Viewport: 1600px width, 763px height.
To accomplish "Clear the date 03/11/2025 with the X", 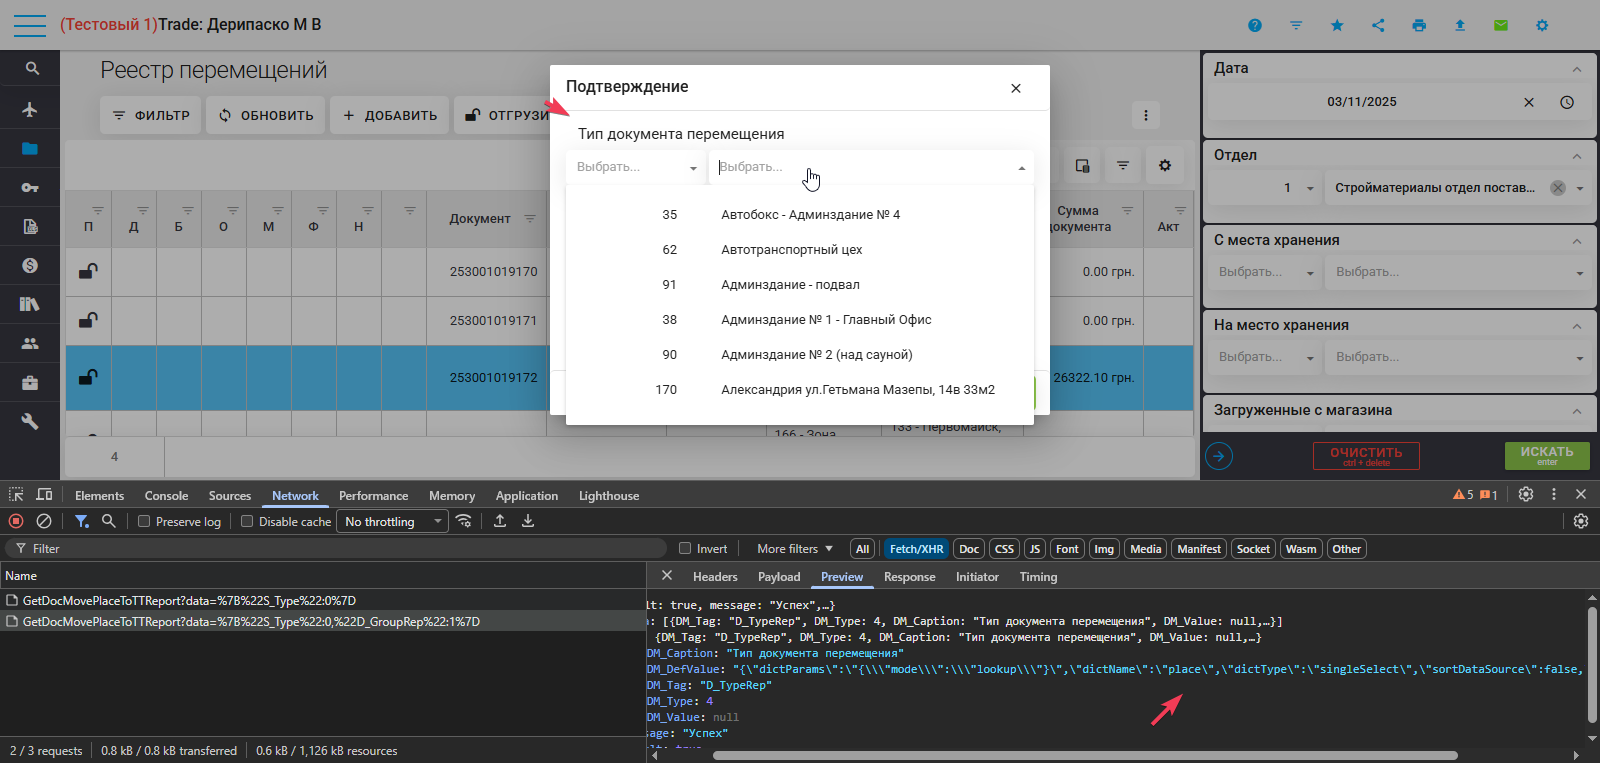I will (1529, 102).
